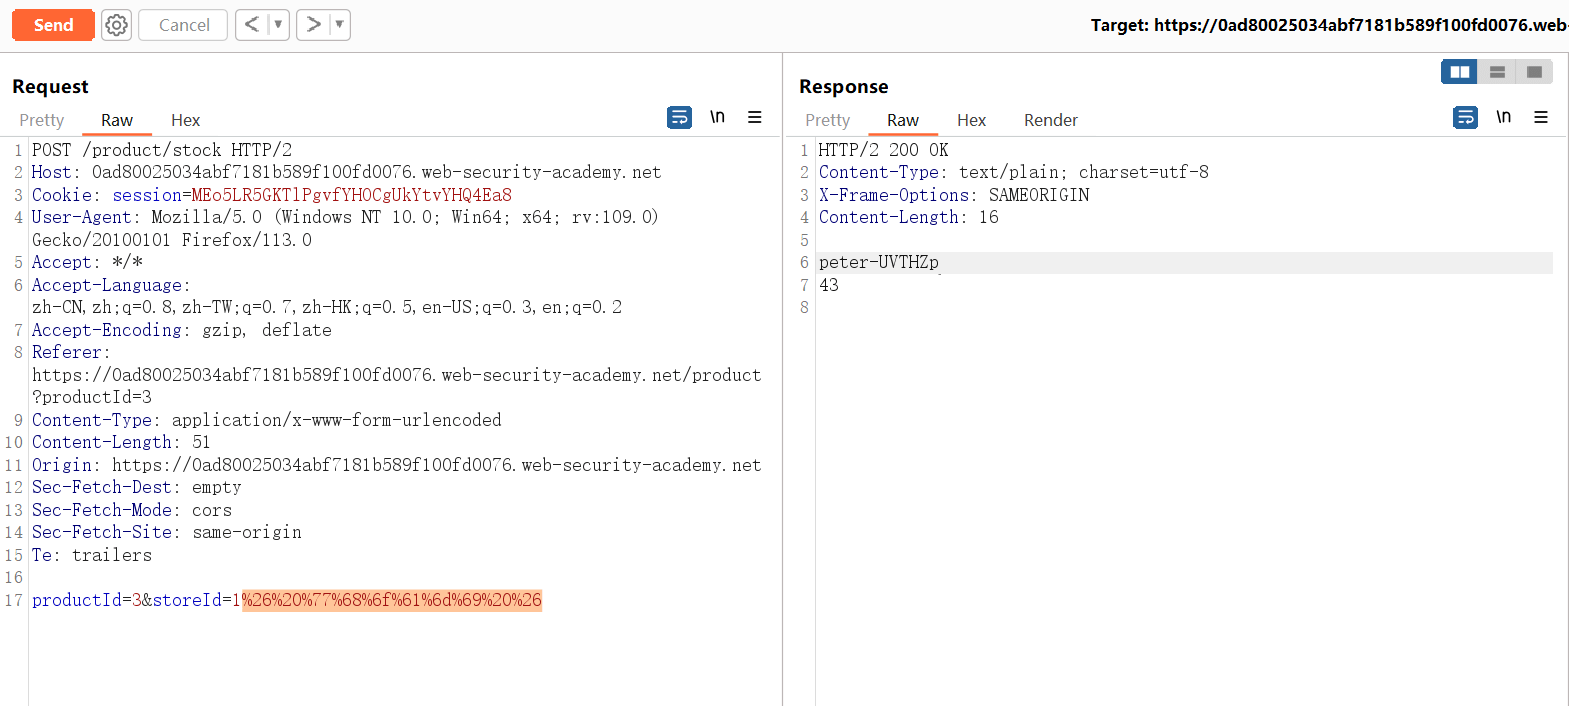Toggle word wrap in Response panel
1569x706 pixels.
[x=1465, y=118]
